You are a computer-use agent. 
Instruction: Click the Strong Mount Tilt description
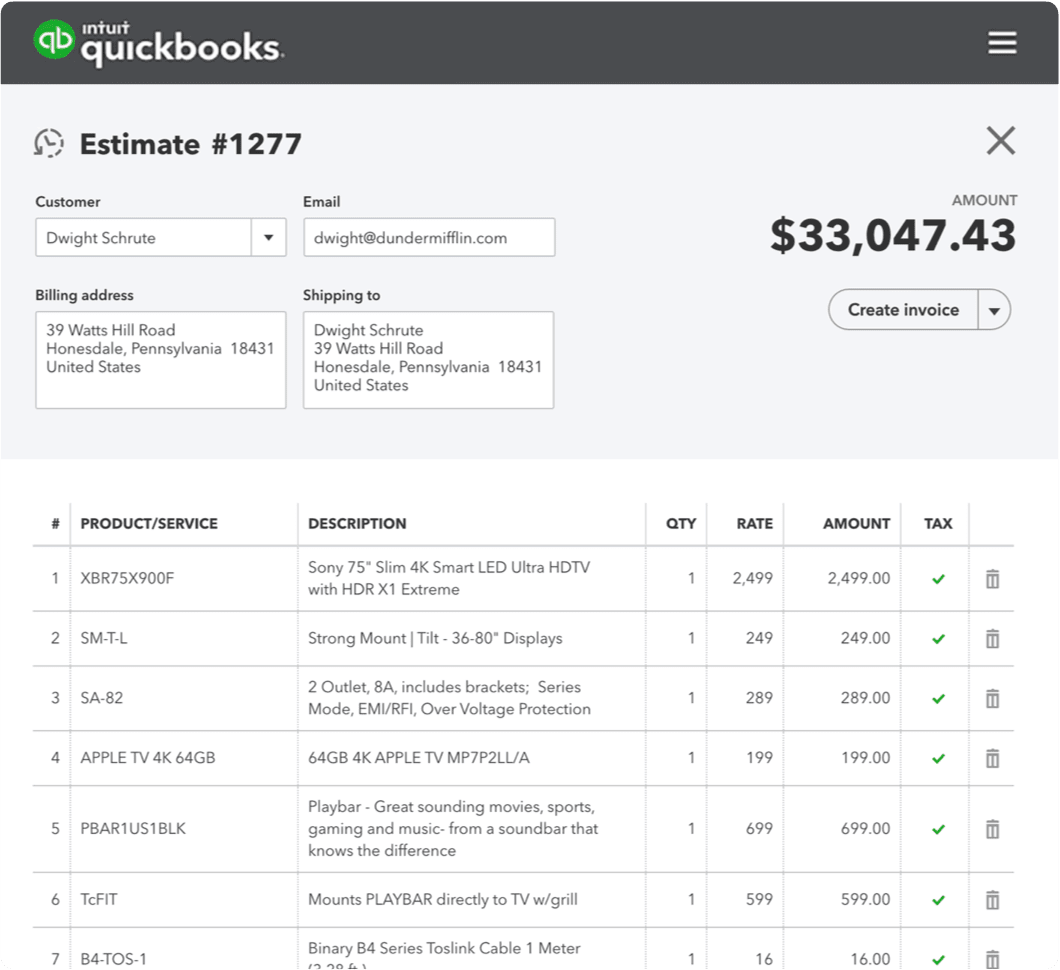click(435, 638)
